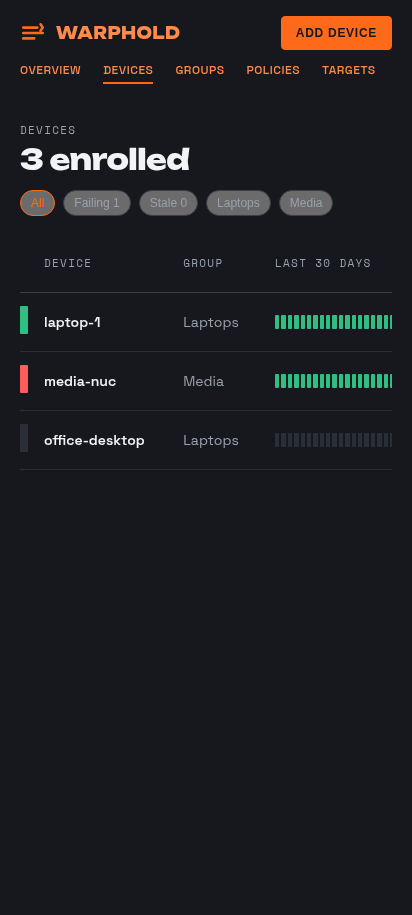The height and width of the screenshot is (915, 412).
Task: Select the All filter chip
Action: (x=37, y=203)
